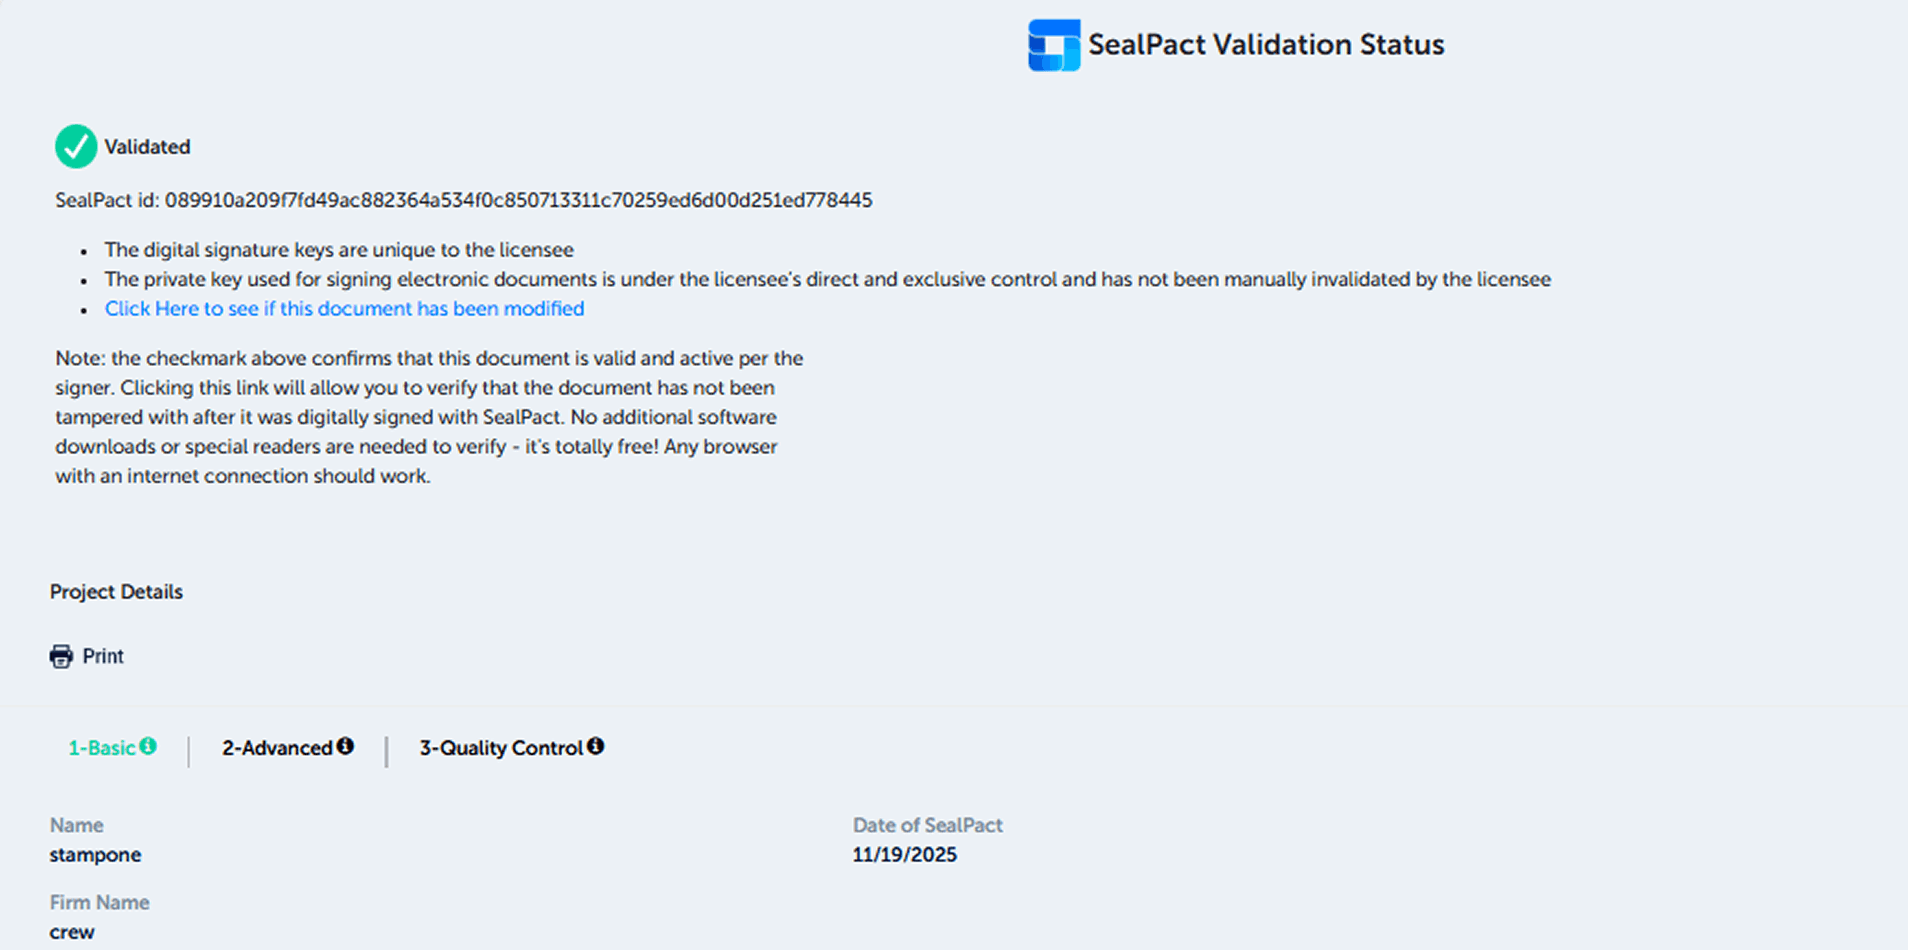Click the SealPact date 11/19/2025
1908x950 pixels.
click(904, 855)
